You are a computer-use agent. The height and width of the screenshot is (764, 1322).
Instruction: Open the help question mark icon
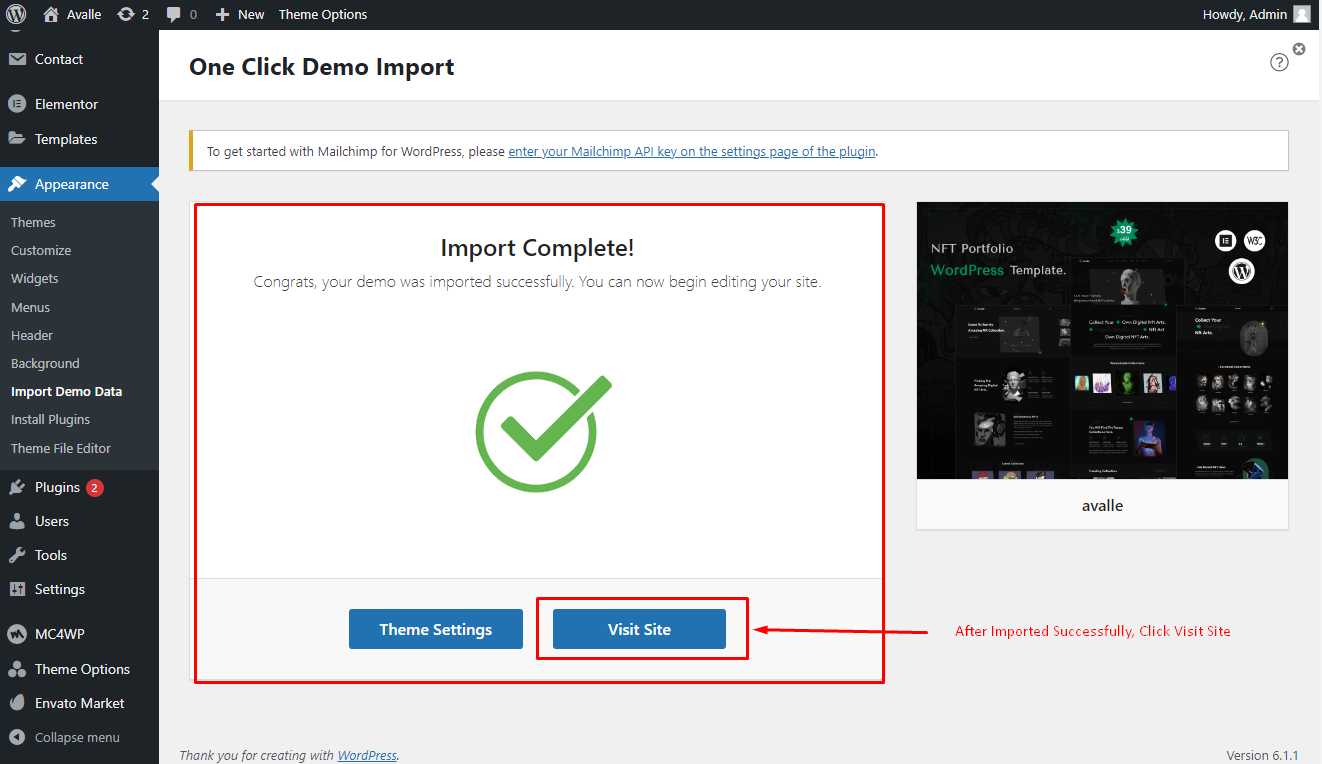coord(1279,62)
